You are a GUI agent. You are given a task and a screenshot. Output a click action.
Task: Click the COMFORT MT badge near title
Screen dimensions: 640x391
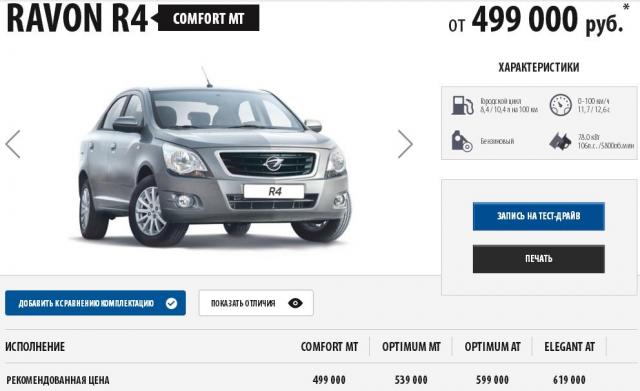(x=208, y=18)
